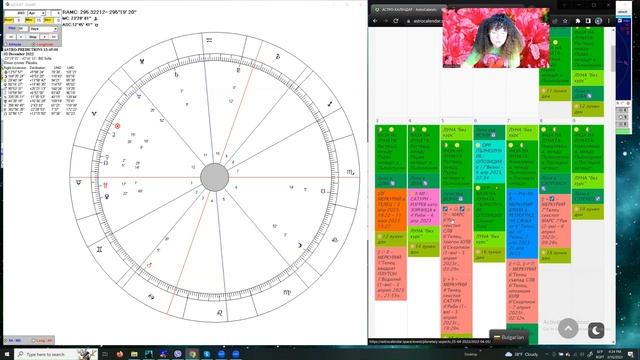Open weather widget showing Cloudy
Viewport: 640px width, 360px height.
pyautogui.click(x=521, y=354)
